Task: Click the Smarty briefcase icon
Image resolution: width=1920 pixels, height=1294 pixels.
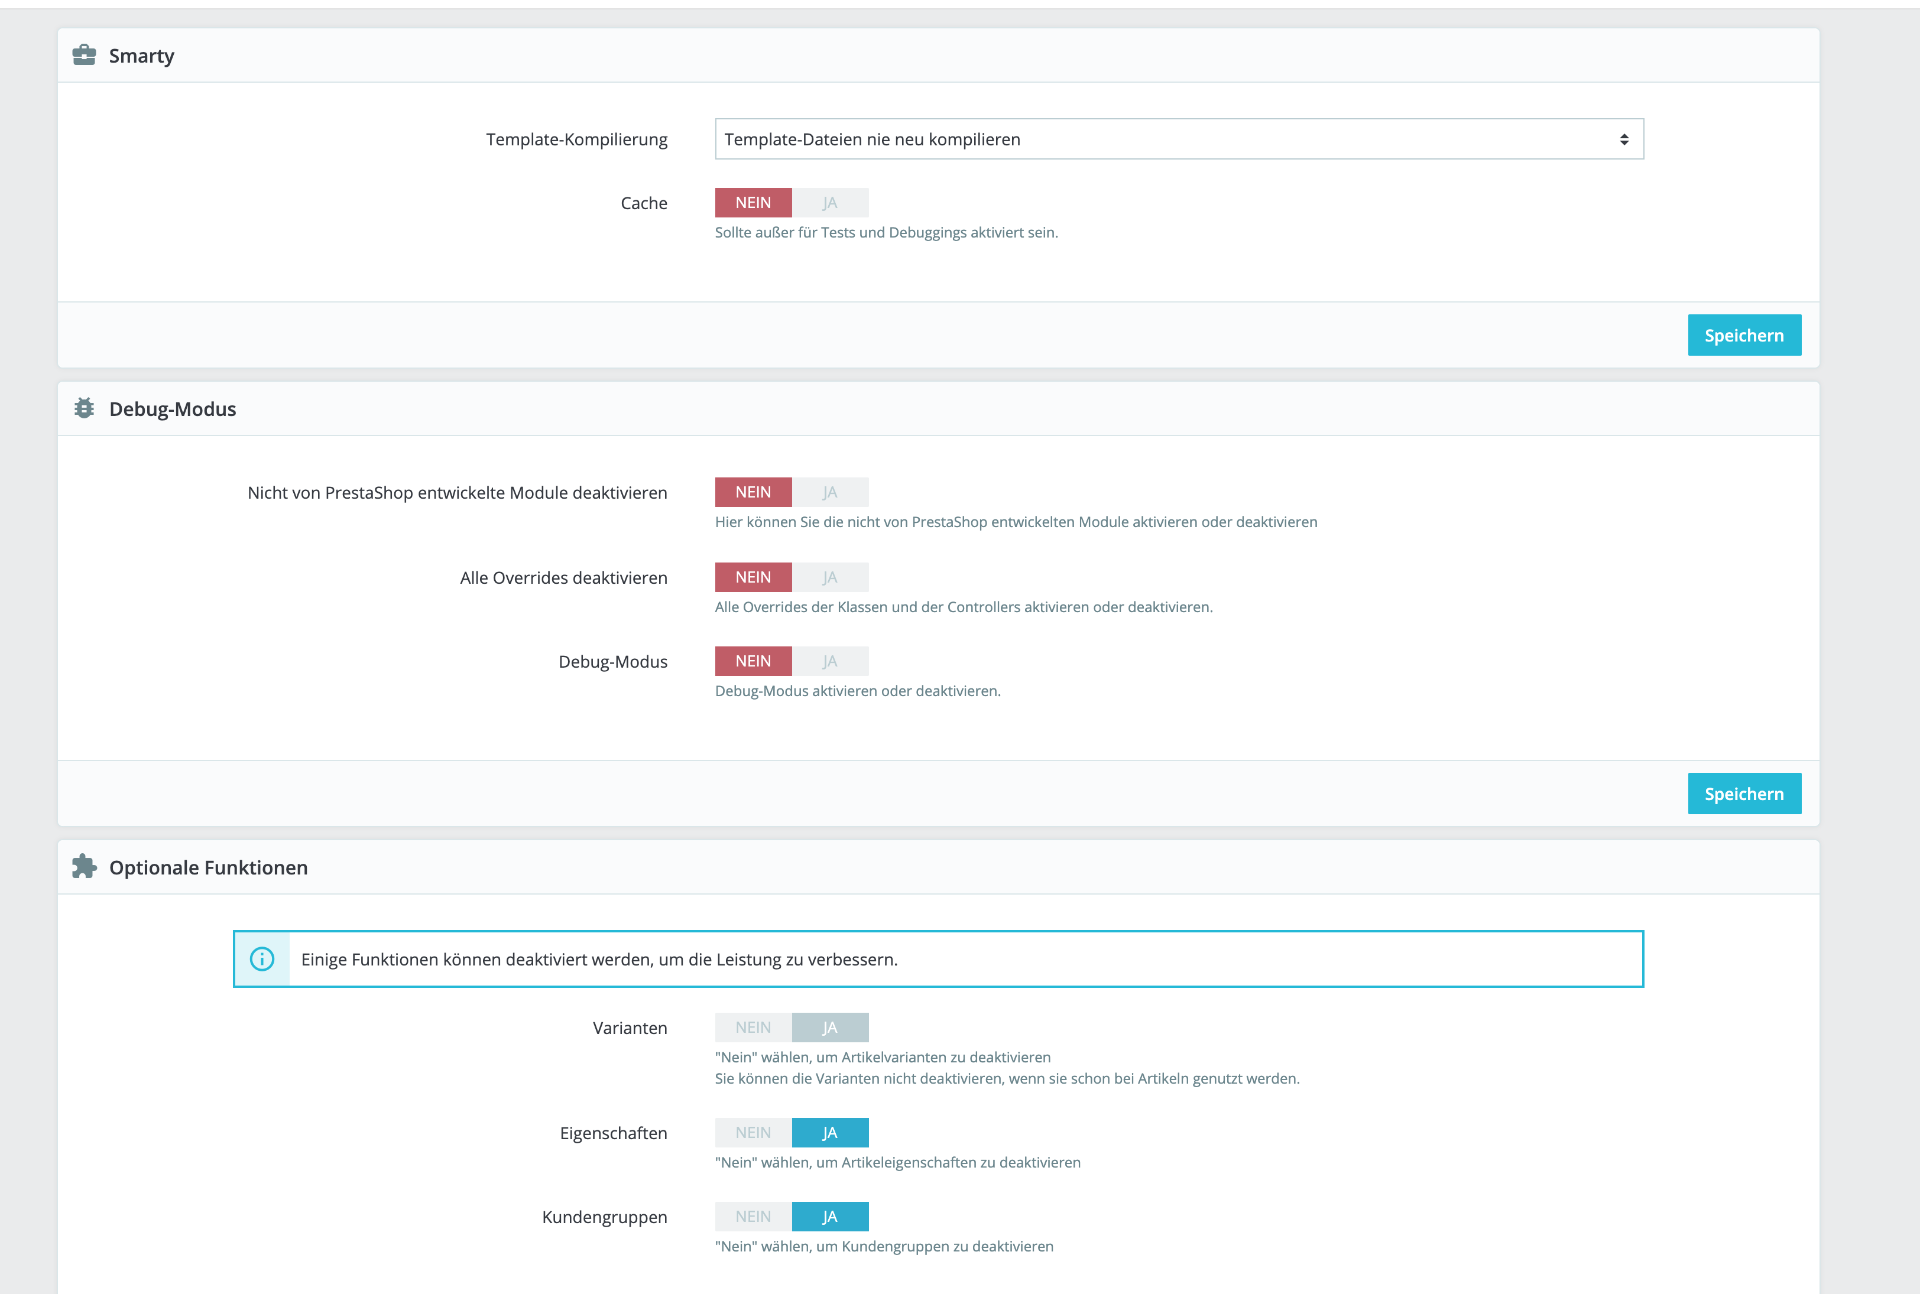Action: (x=84, y=55)
